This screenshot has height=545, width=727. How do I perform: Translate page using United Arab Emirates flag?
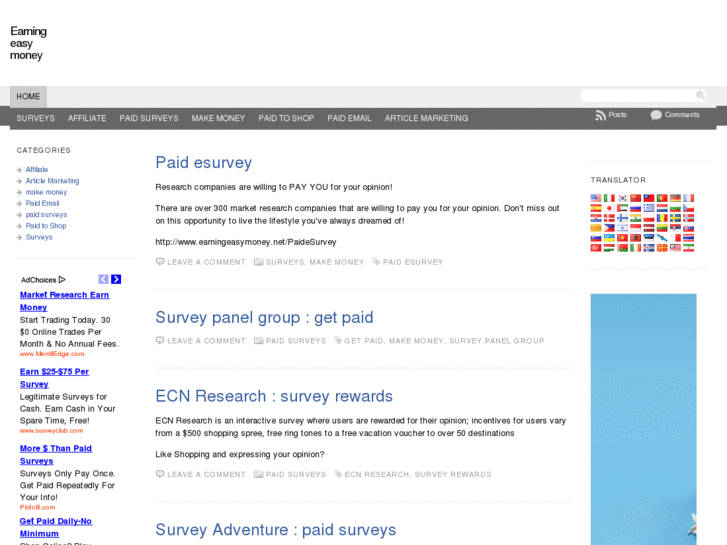[x=623, y=208]
